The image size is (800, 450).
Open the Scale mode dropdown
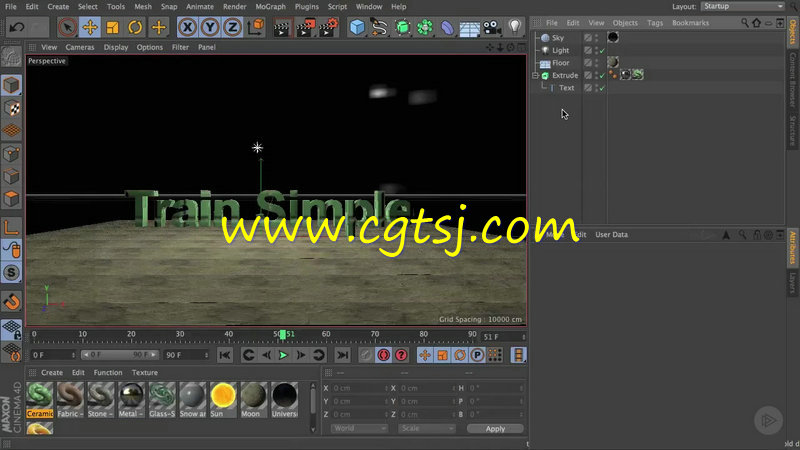[x=427, y=429]
